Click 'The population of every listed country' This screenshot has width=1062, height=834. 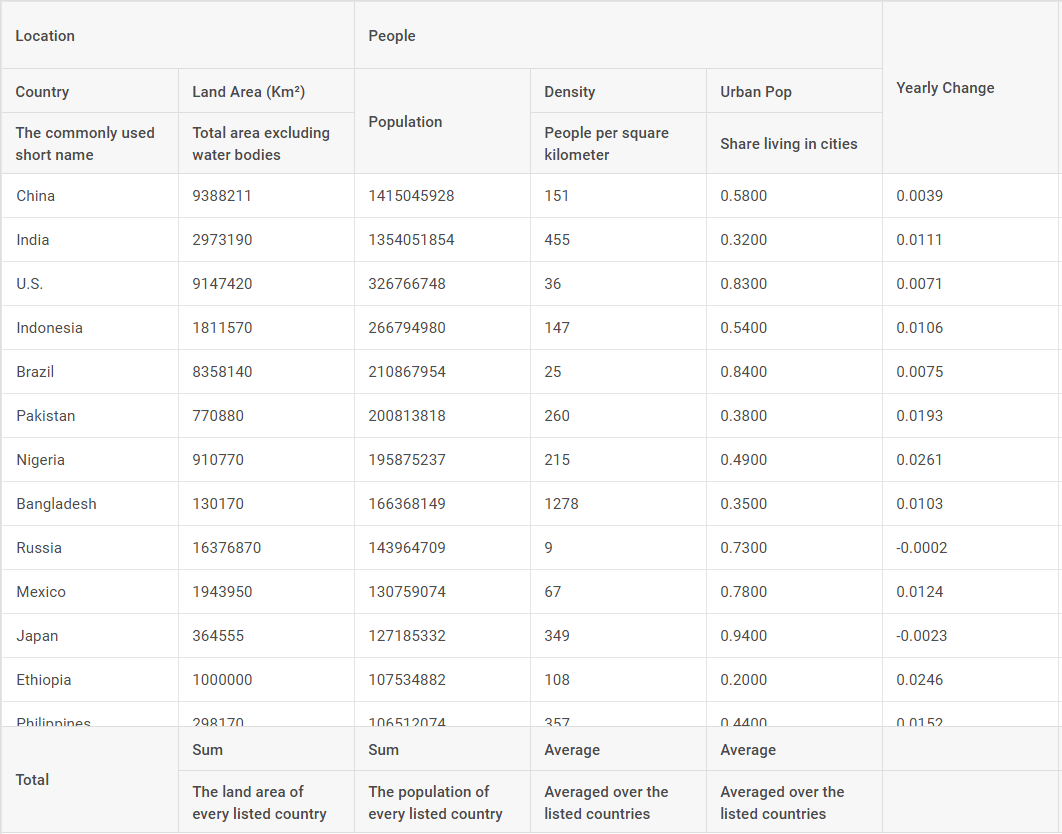442,802
